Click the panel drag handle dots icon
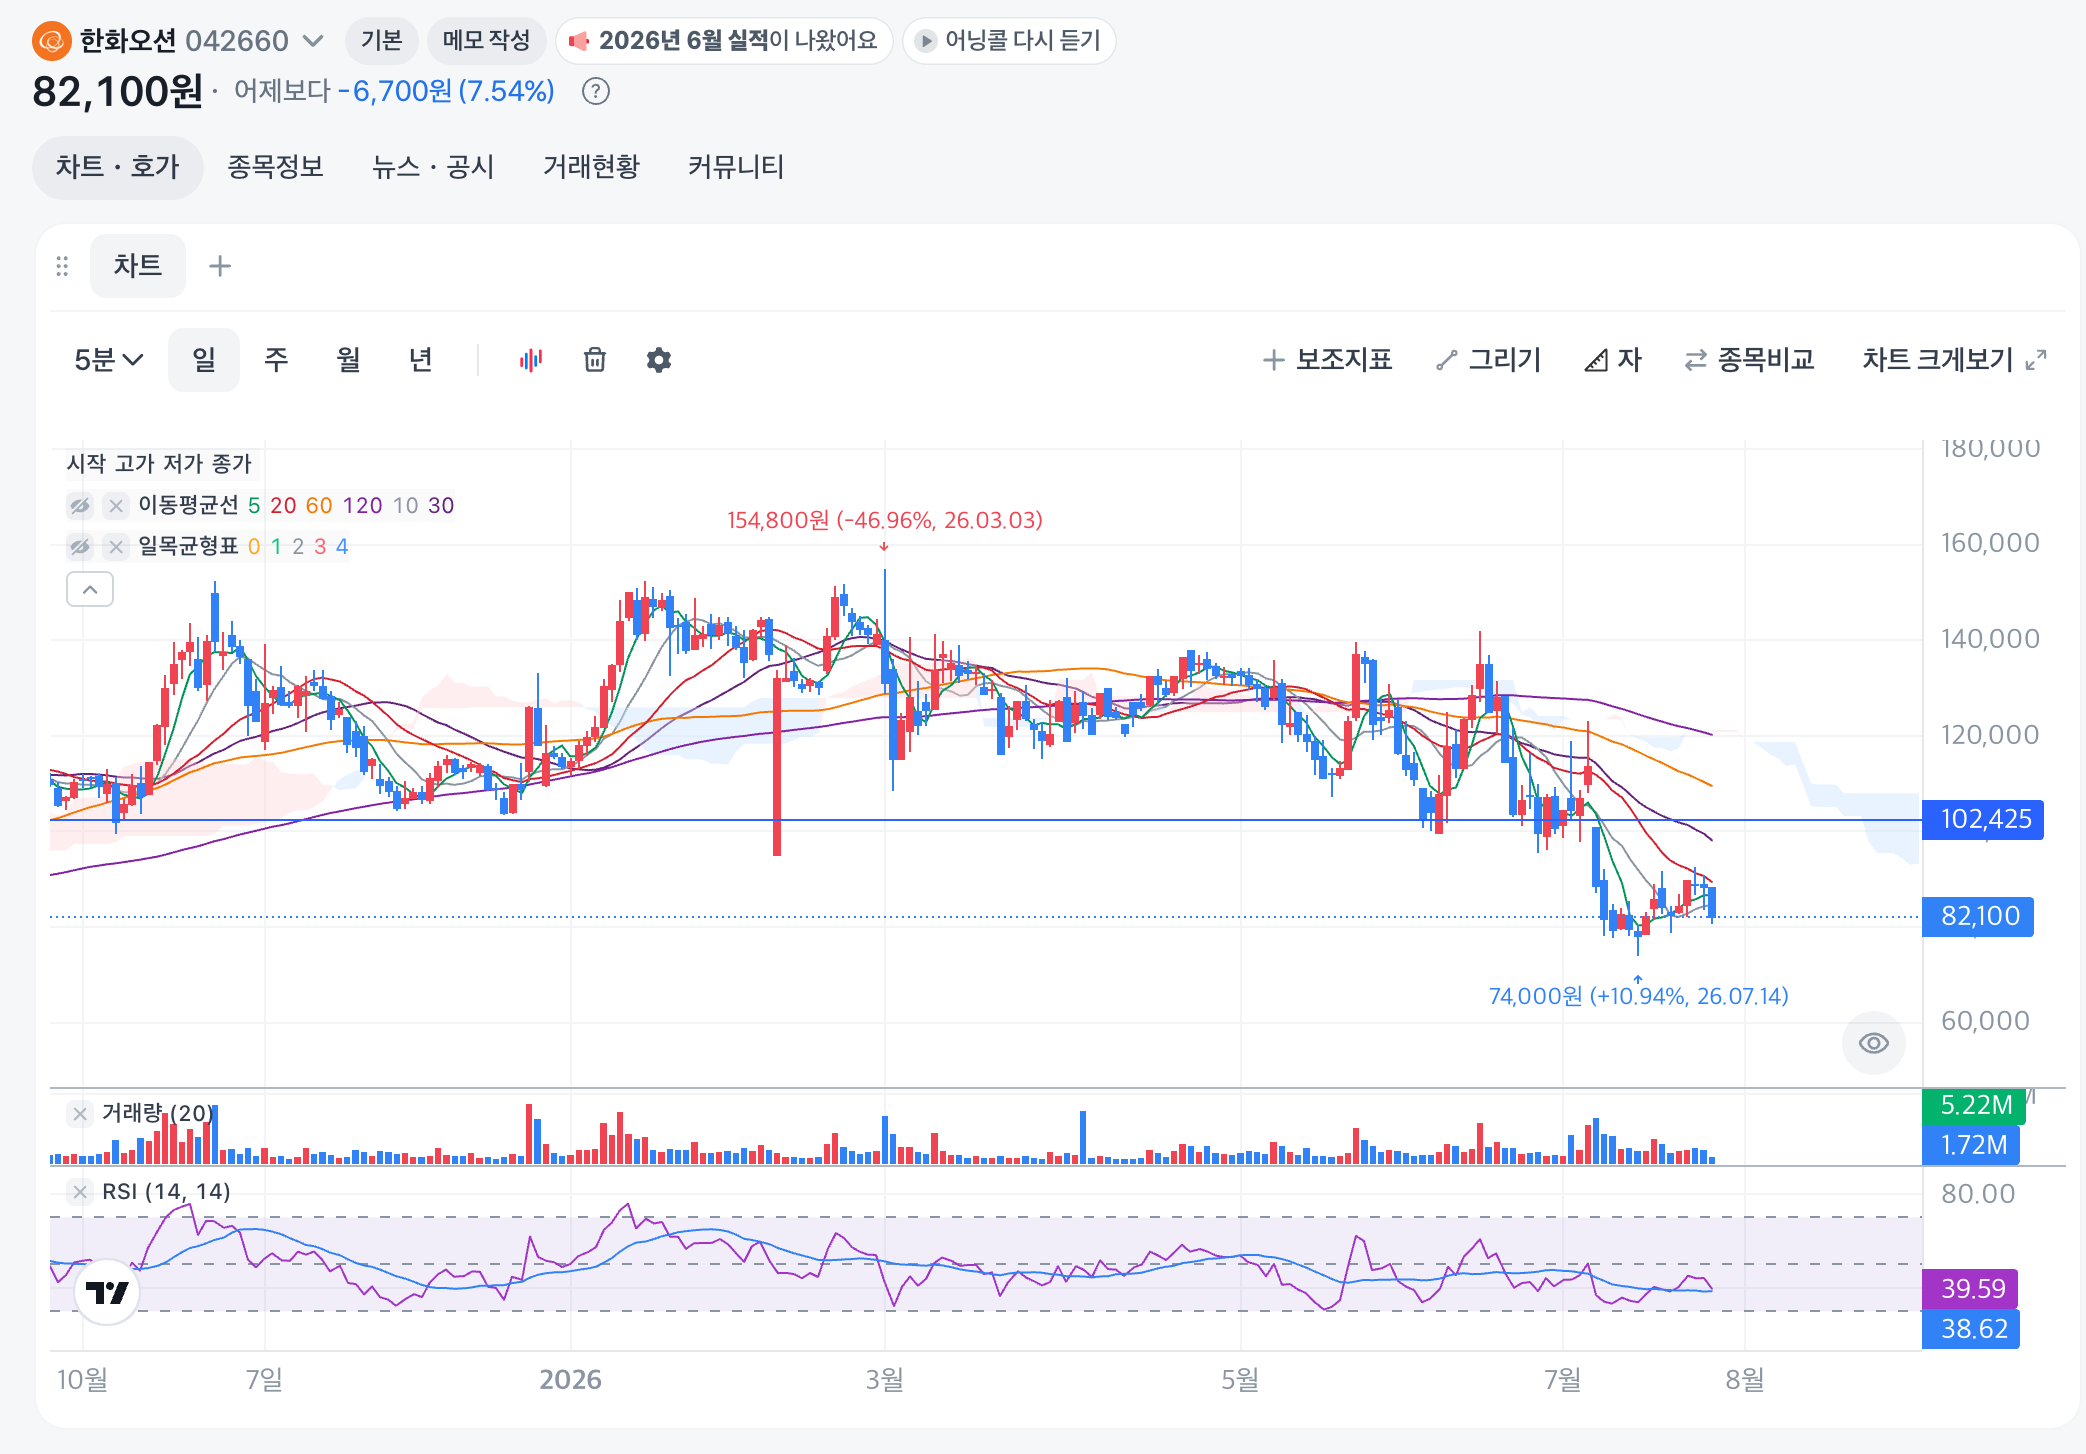Viewport: 2086px width, 1454px height. click(x=62, y=266)
